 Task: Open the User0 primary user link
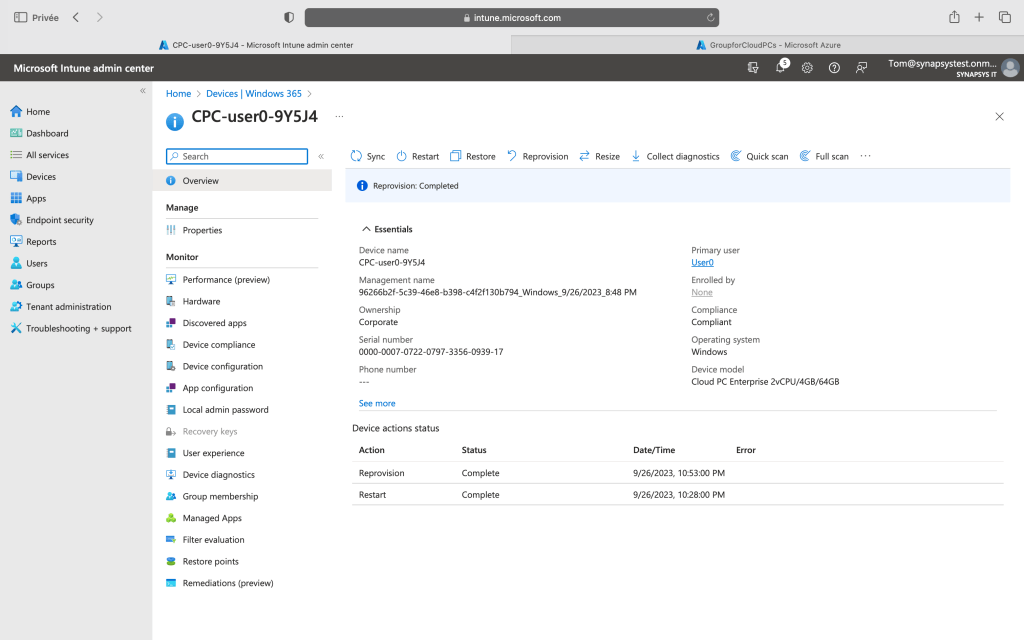pyautogui.click(x=702, y=263)
